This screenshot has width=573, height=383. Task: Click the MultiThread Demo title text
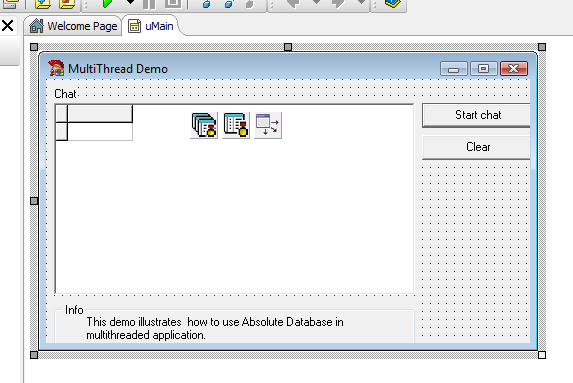pos(118,69)
